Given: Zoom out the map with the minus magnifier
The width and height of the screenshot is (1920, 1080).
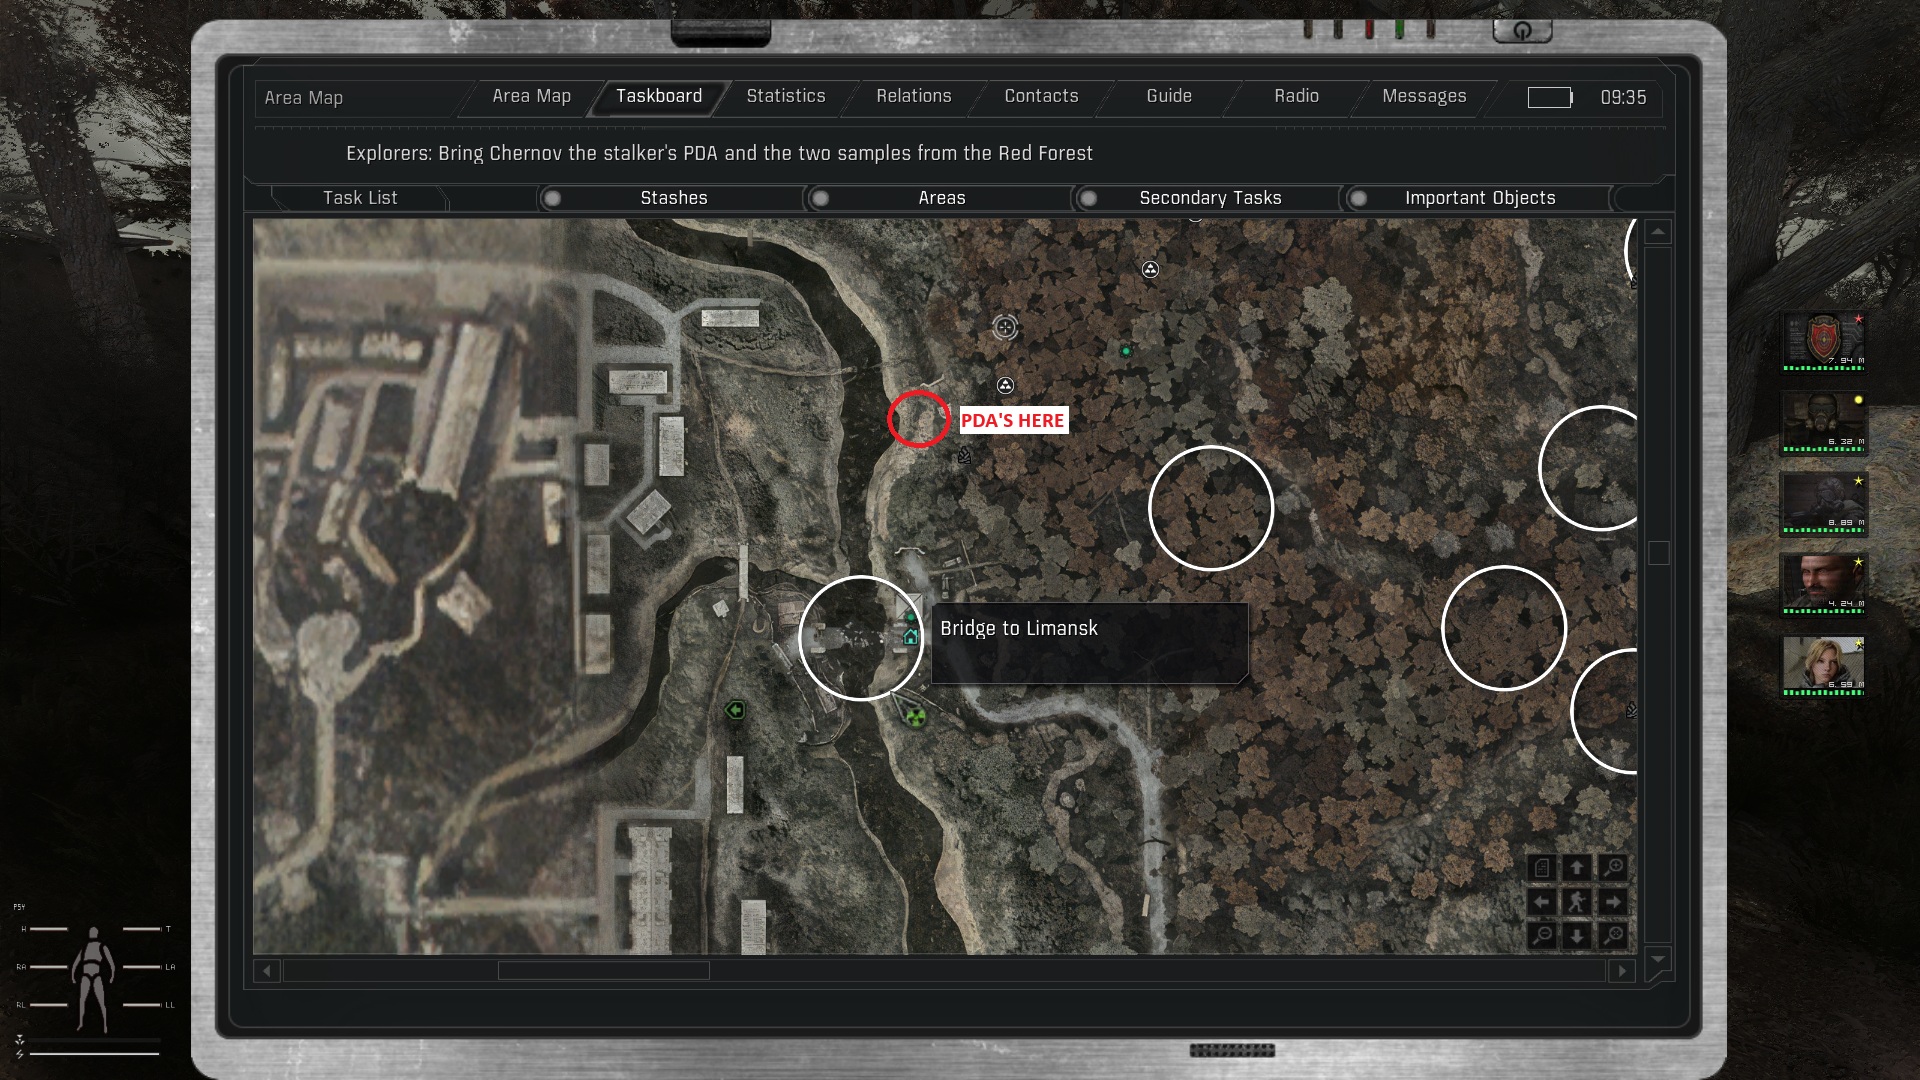Looking at the screenshot, I should (1542, 935).
